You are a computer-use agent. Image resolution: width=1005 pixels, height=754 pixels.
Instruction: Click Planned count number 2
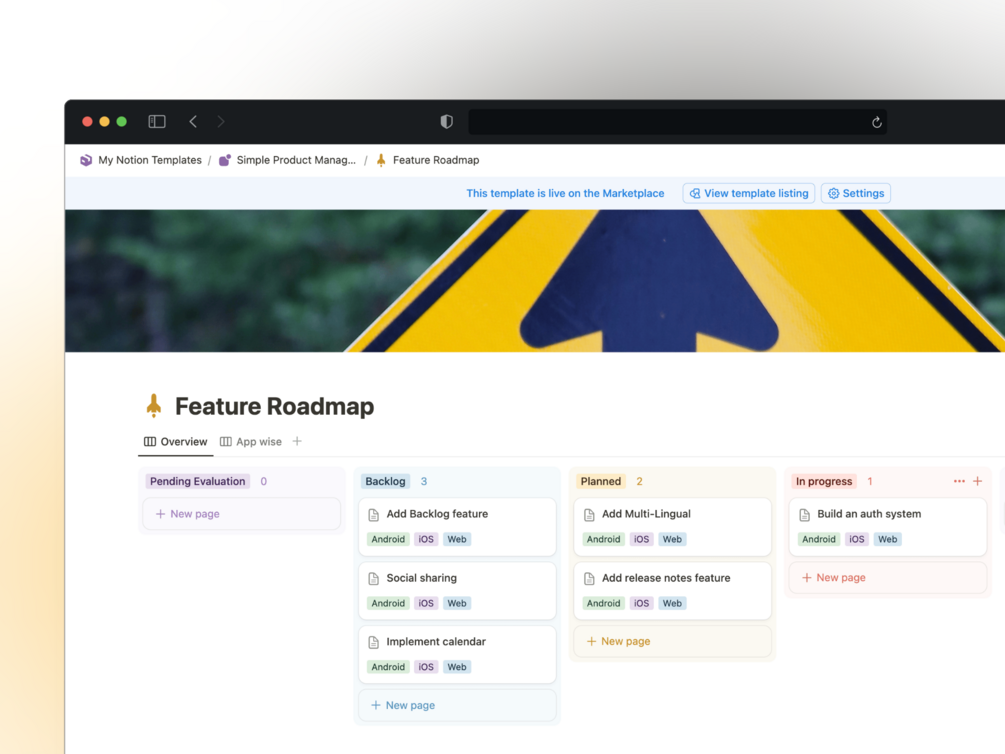(x=639, y=482)
